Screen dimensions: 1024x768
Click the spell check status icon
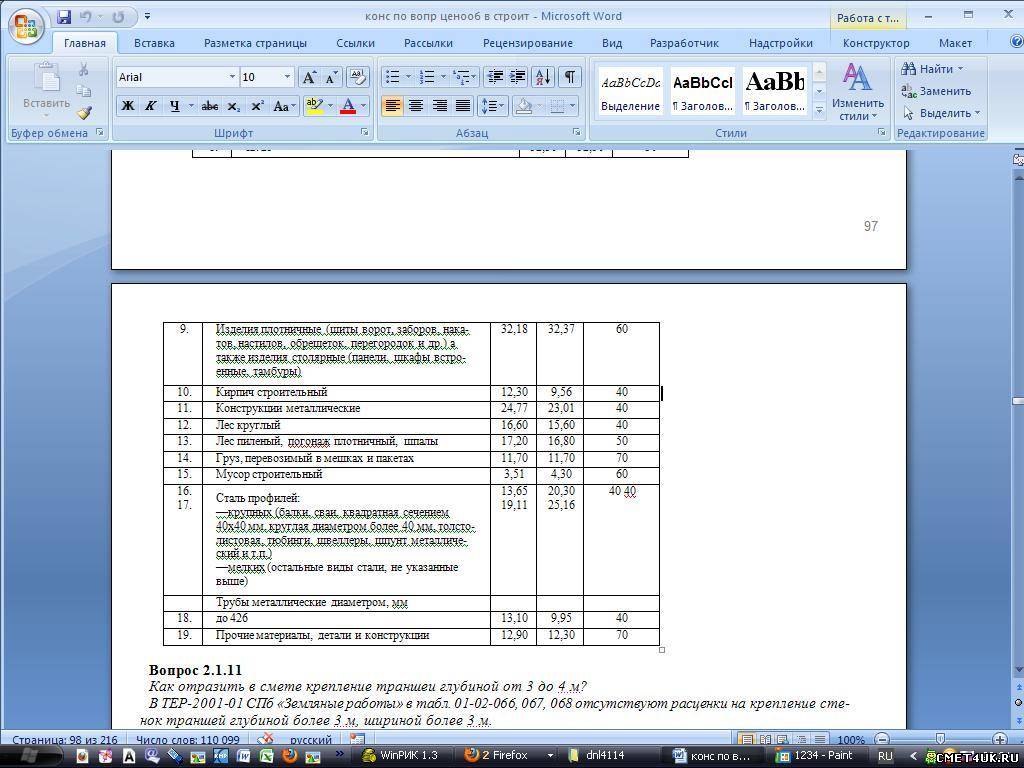(265, 739)
